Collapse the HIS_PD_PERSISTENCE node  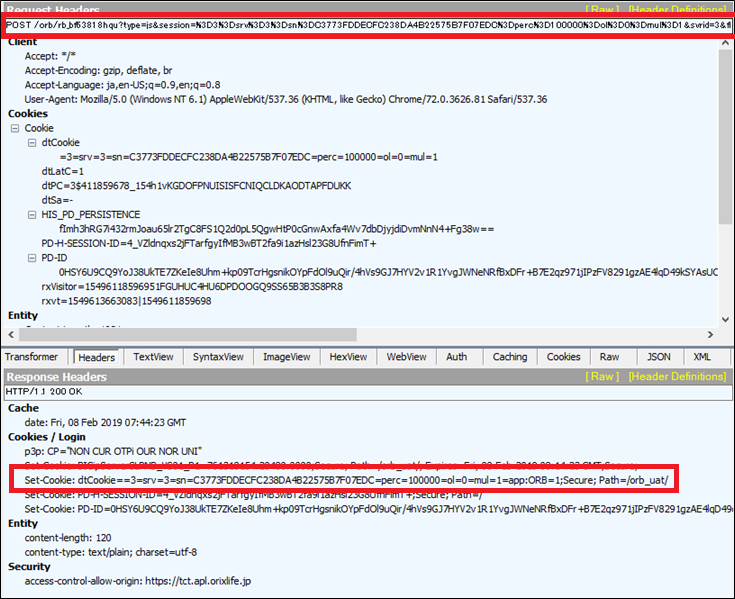(x=32, y=215)
